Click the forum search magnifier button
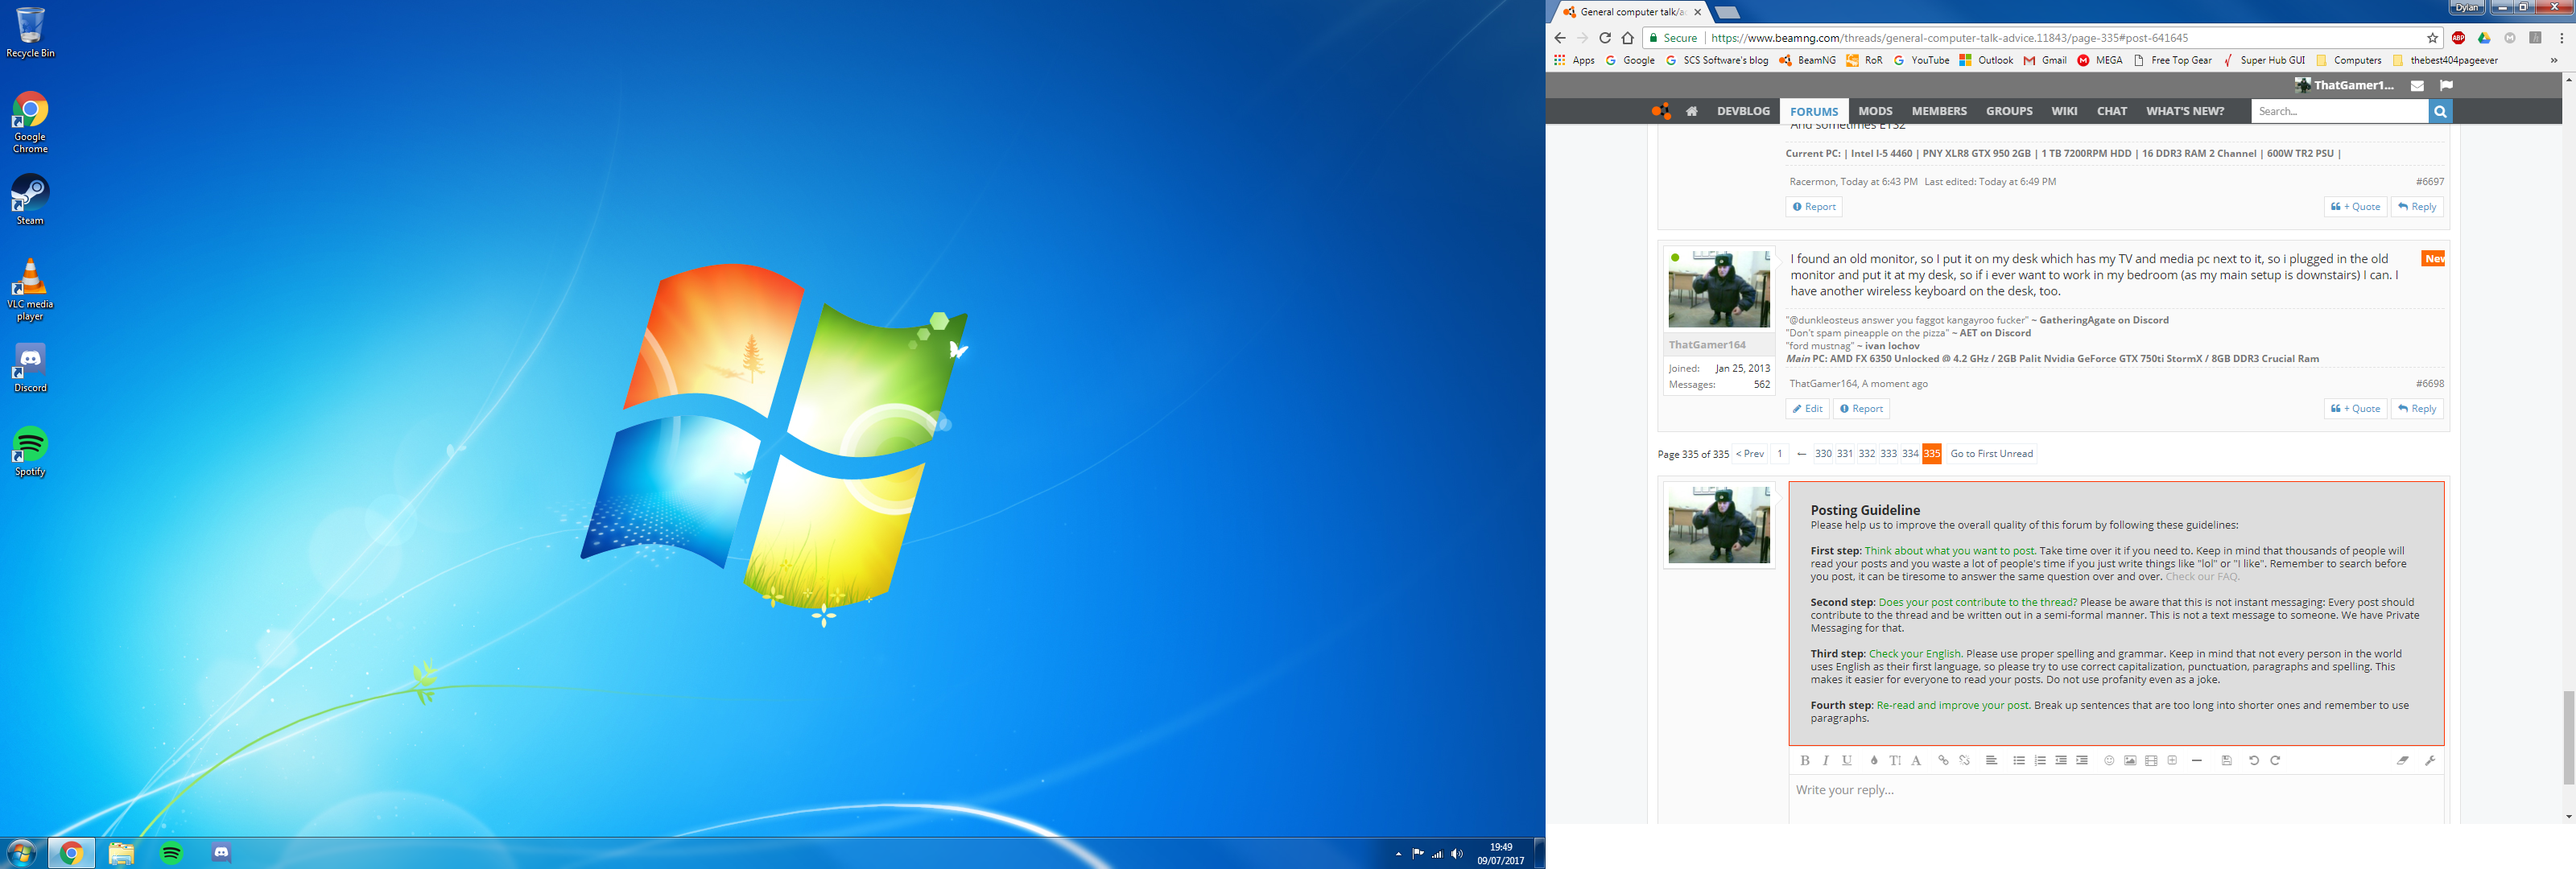Screen dimensions: 2576x869 pyautogui.click(x=2440, y=111)
